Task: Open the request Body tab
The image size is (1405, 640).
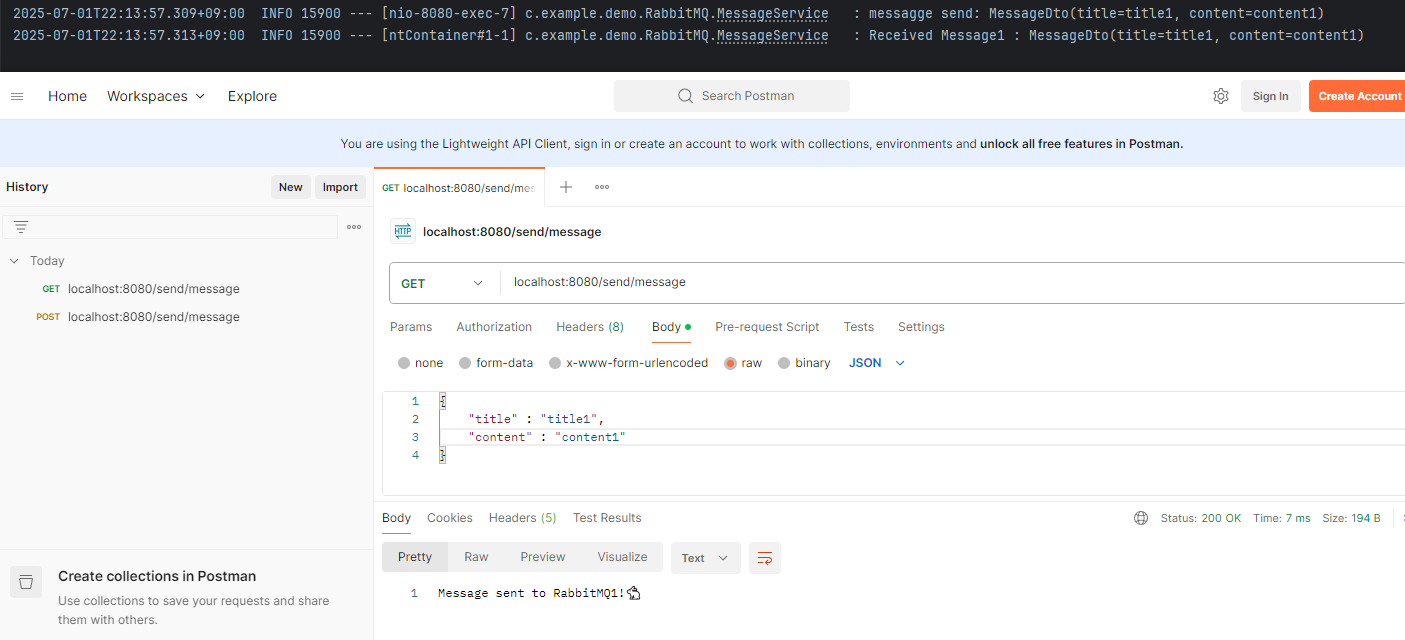Action: coord(671,327)
